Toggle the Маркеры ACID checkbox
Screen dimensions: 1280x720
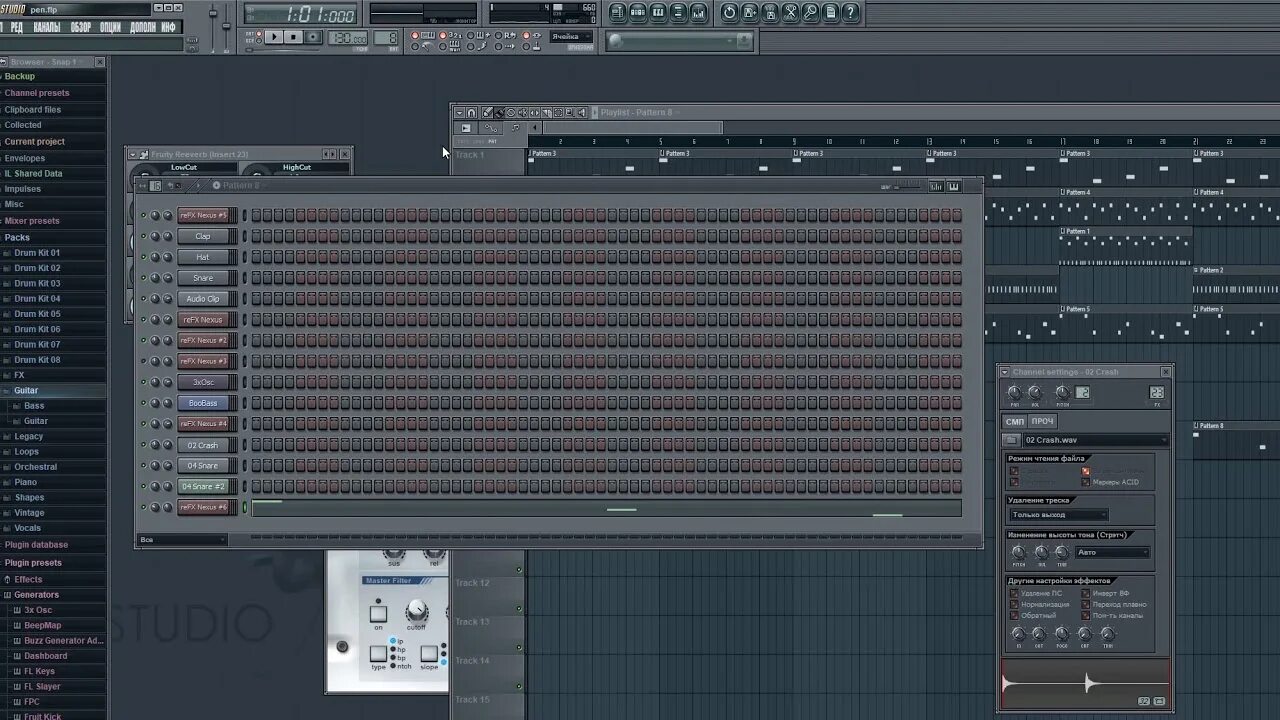[x=1086, y=482]
